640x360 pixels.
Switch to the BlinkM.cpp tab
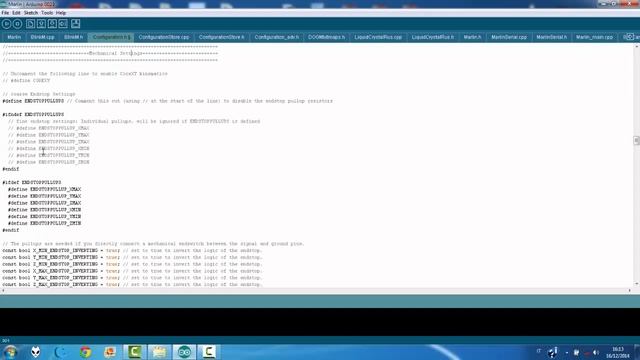(42, 37)
